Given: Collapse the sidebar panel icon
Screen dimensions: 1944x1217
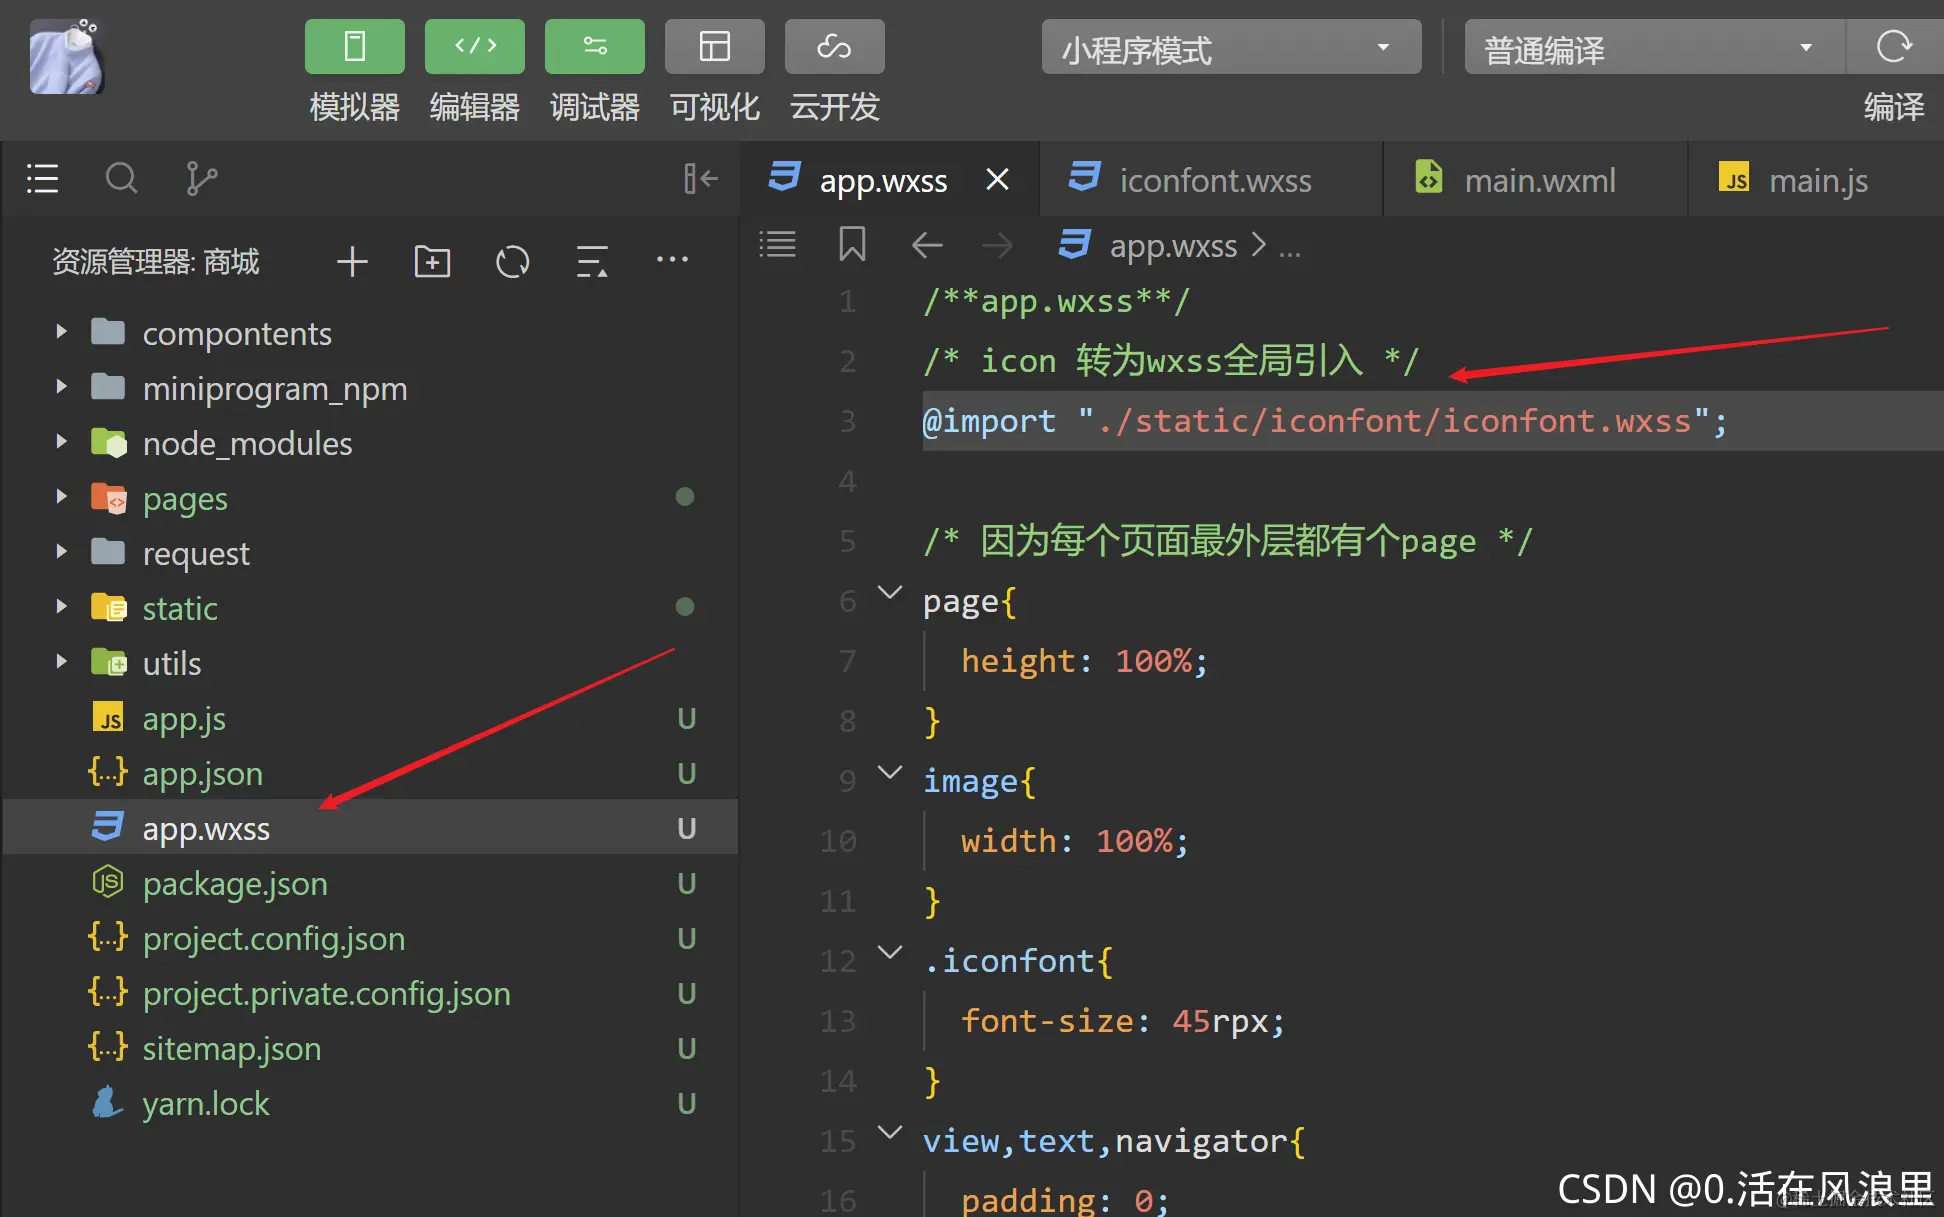Looking at the screenshot, I should pos(700,179).
